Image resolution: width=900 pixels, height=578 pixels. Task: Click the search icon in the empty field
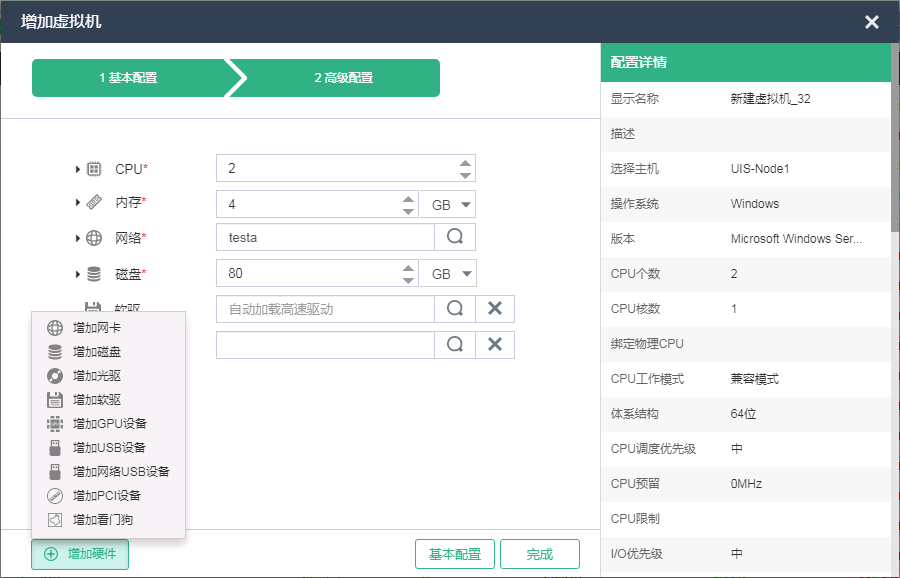(x=454, y=345)
